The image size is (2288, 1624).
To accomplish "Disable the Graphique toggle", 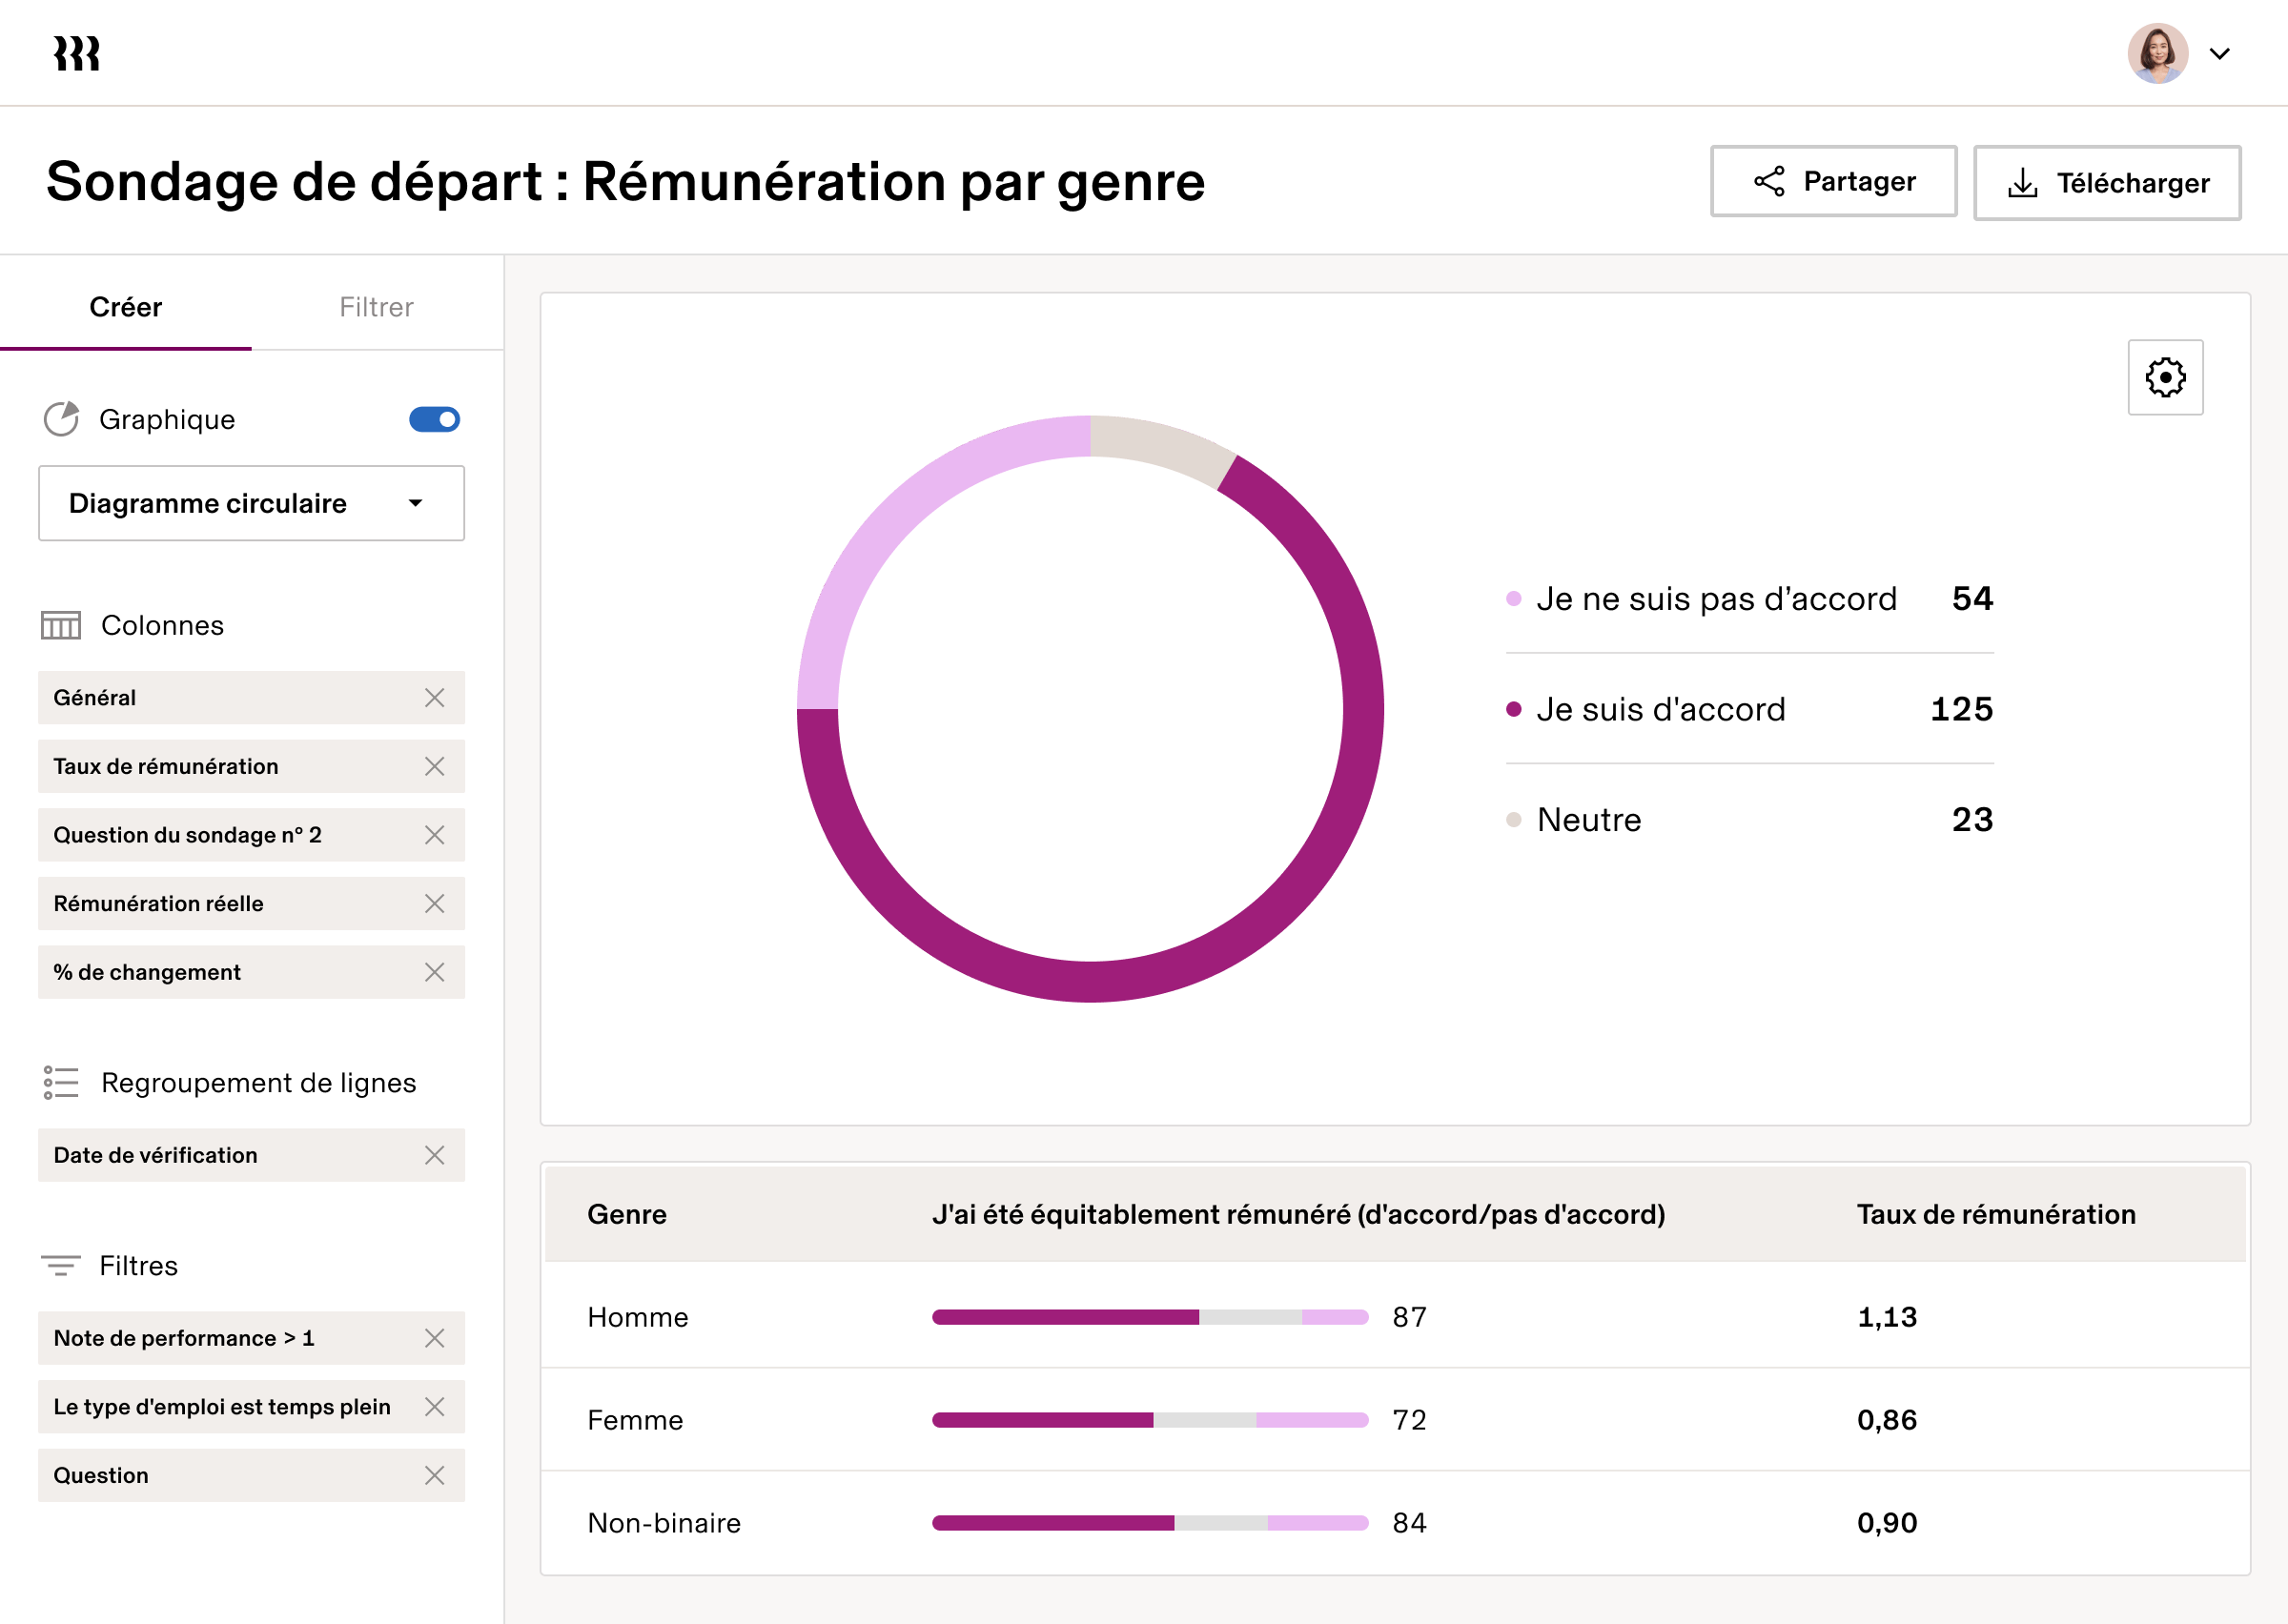I will point(434,419).
